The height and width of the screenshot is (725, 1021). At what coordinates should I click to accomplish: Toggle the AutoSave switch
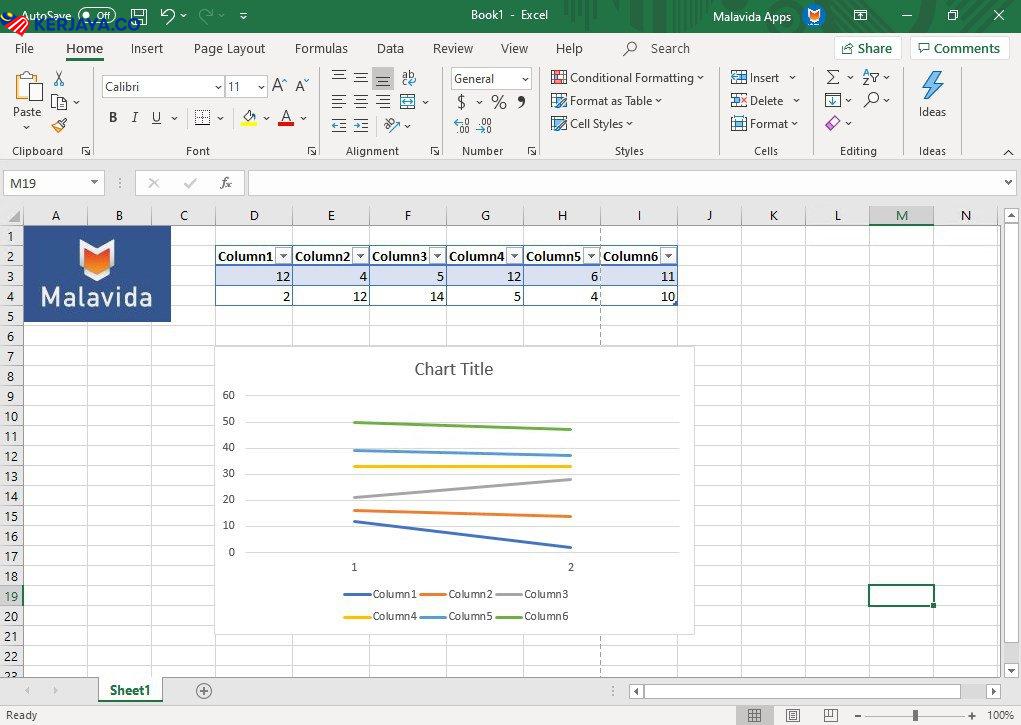point(96,16)
